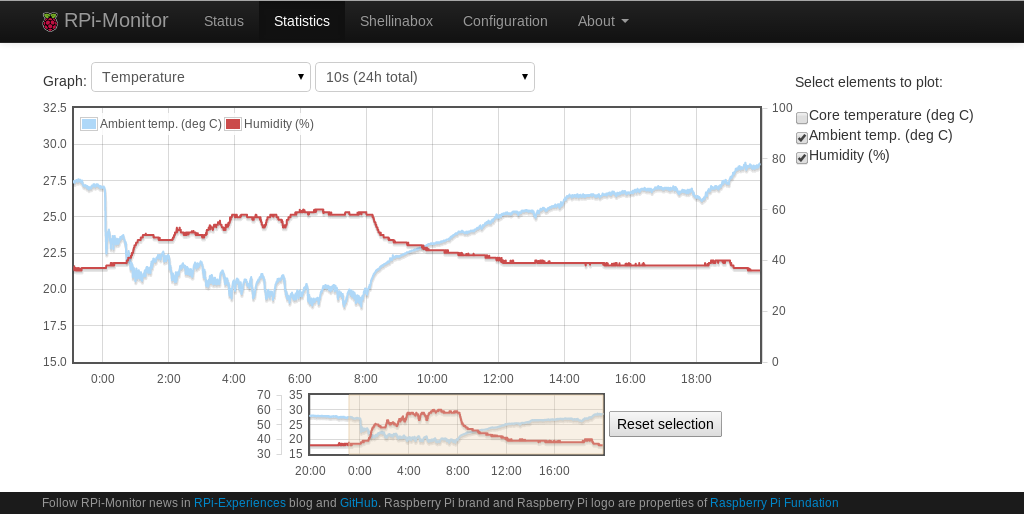Image resolution: width=1024 pixels, height=514 pixels.
Task: Click the blue Ambient temp legend swatch
Action: tap(89, 124)
